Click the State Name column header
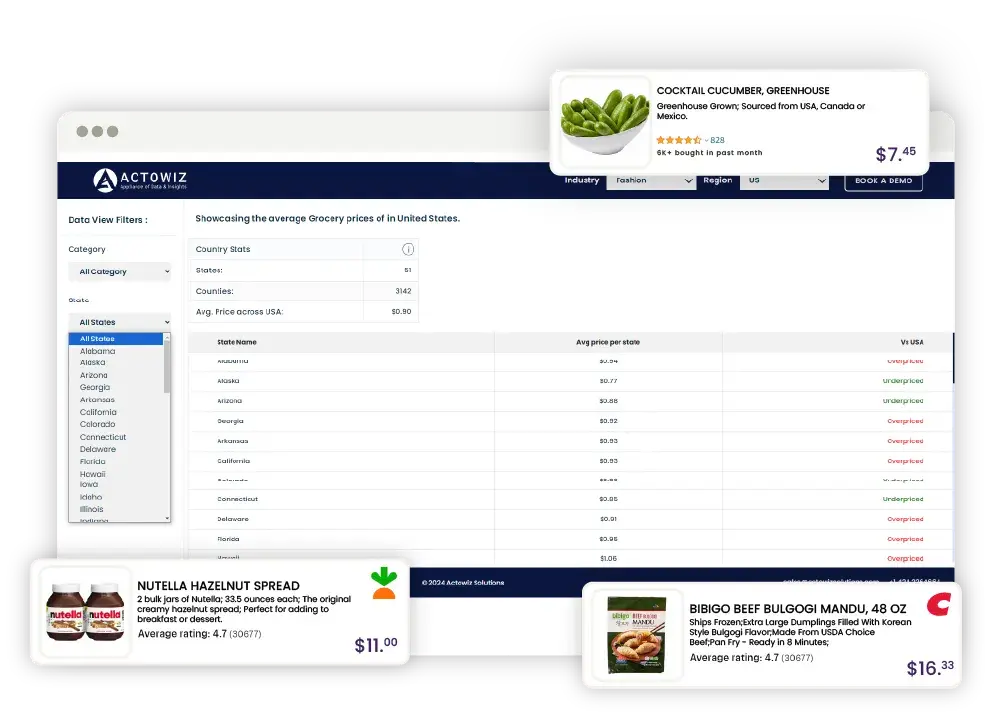 click(x=237, y=342)
